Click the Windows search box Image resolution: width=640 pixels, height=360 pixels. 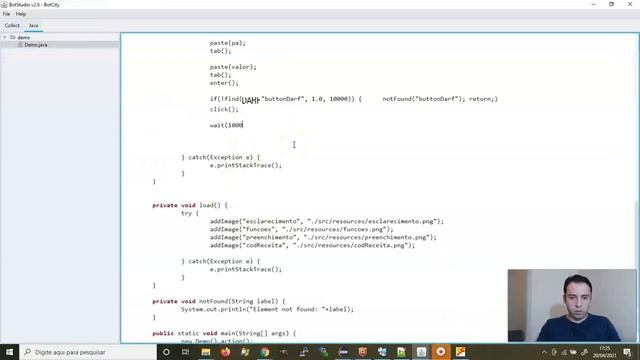pos(88,352)
